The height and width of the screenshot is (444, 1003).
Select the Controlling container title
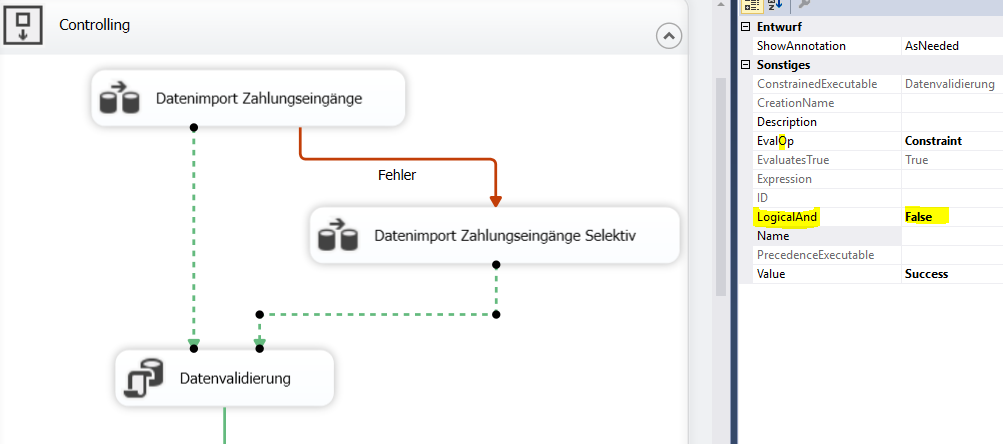click(x=95, y=25)
